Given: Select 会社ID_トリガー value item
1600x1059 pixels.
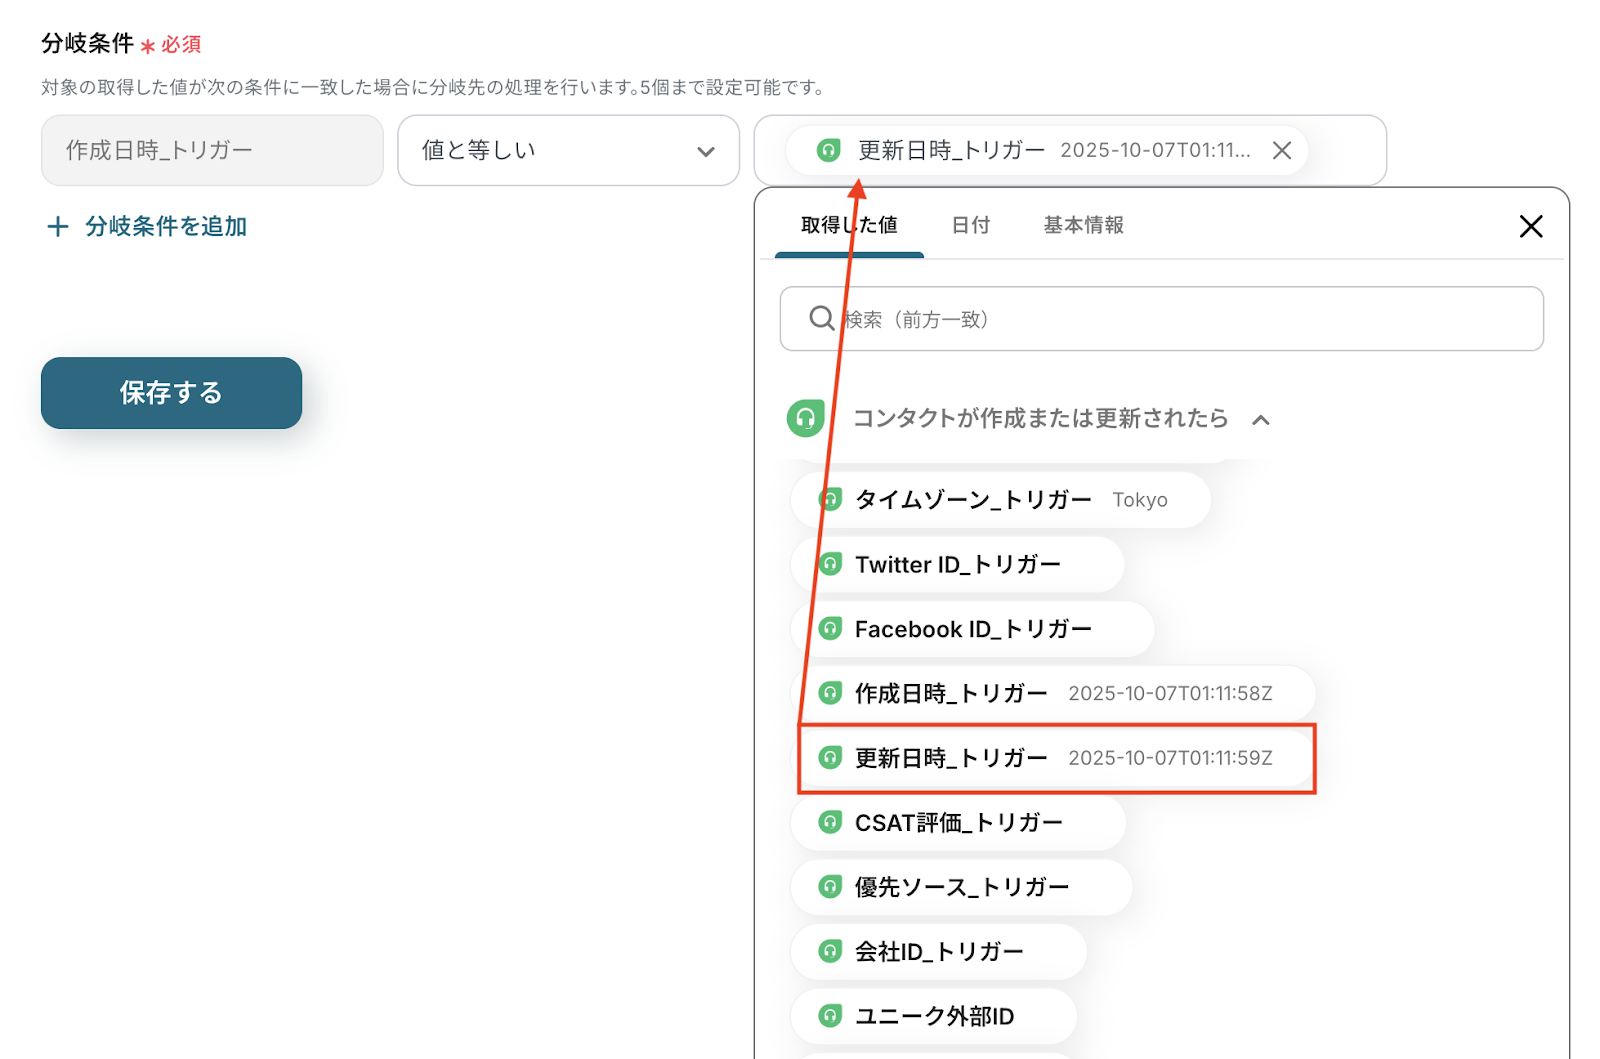Looking at the screenshot, I should [938, 952].
